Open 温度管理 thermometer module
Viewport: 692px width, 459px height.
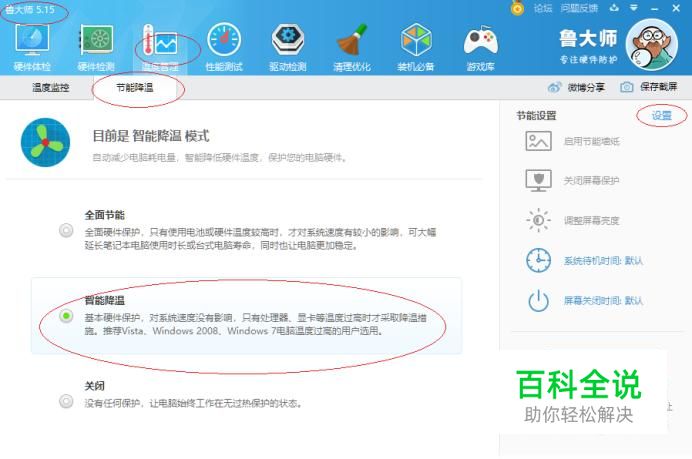(160, 48)
